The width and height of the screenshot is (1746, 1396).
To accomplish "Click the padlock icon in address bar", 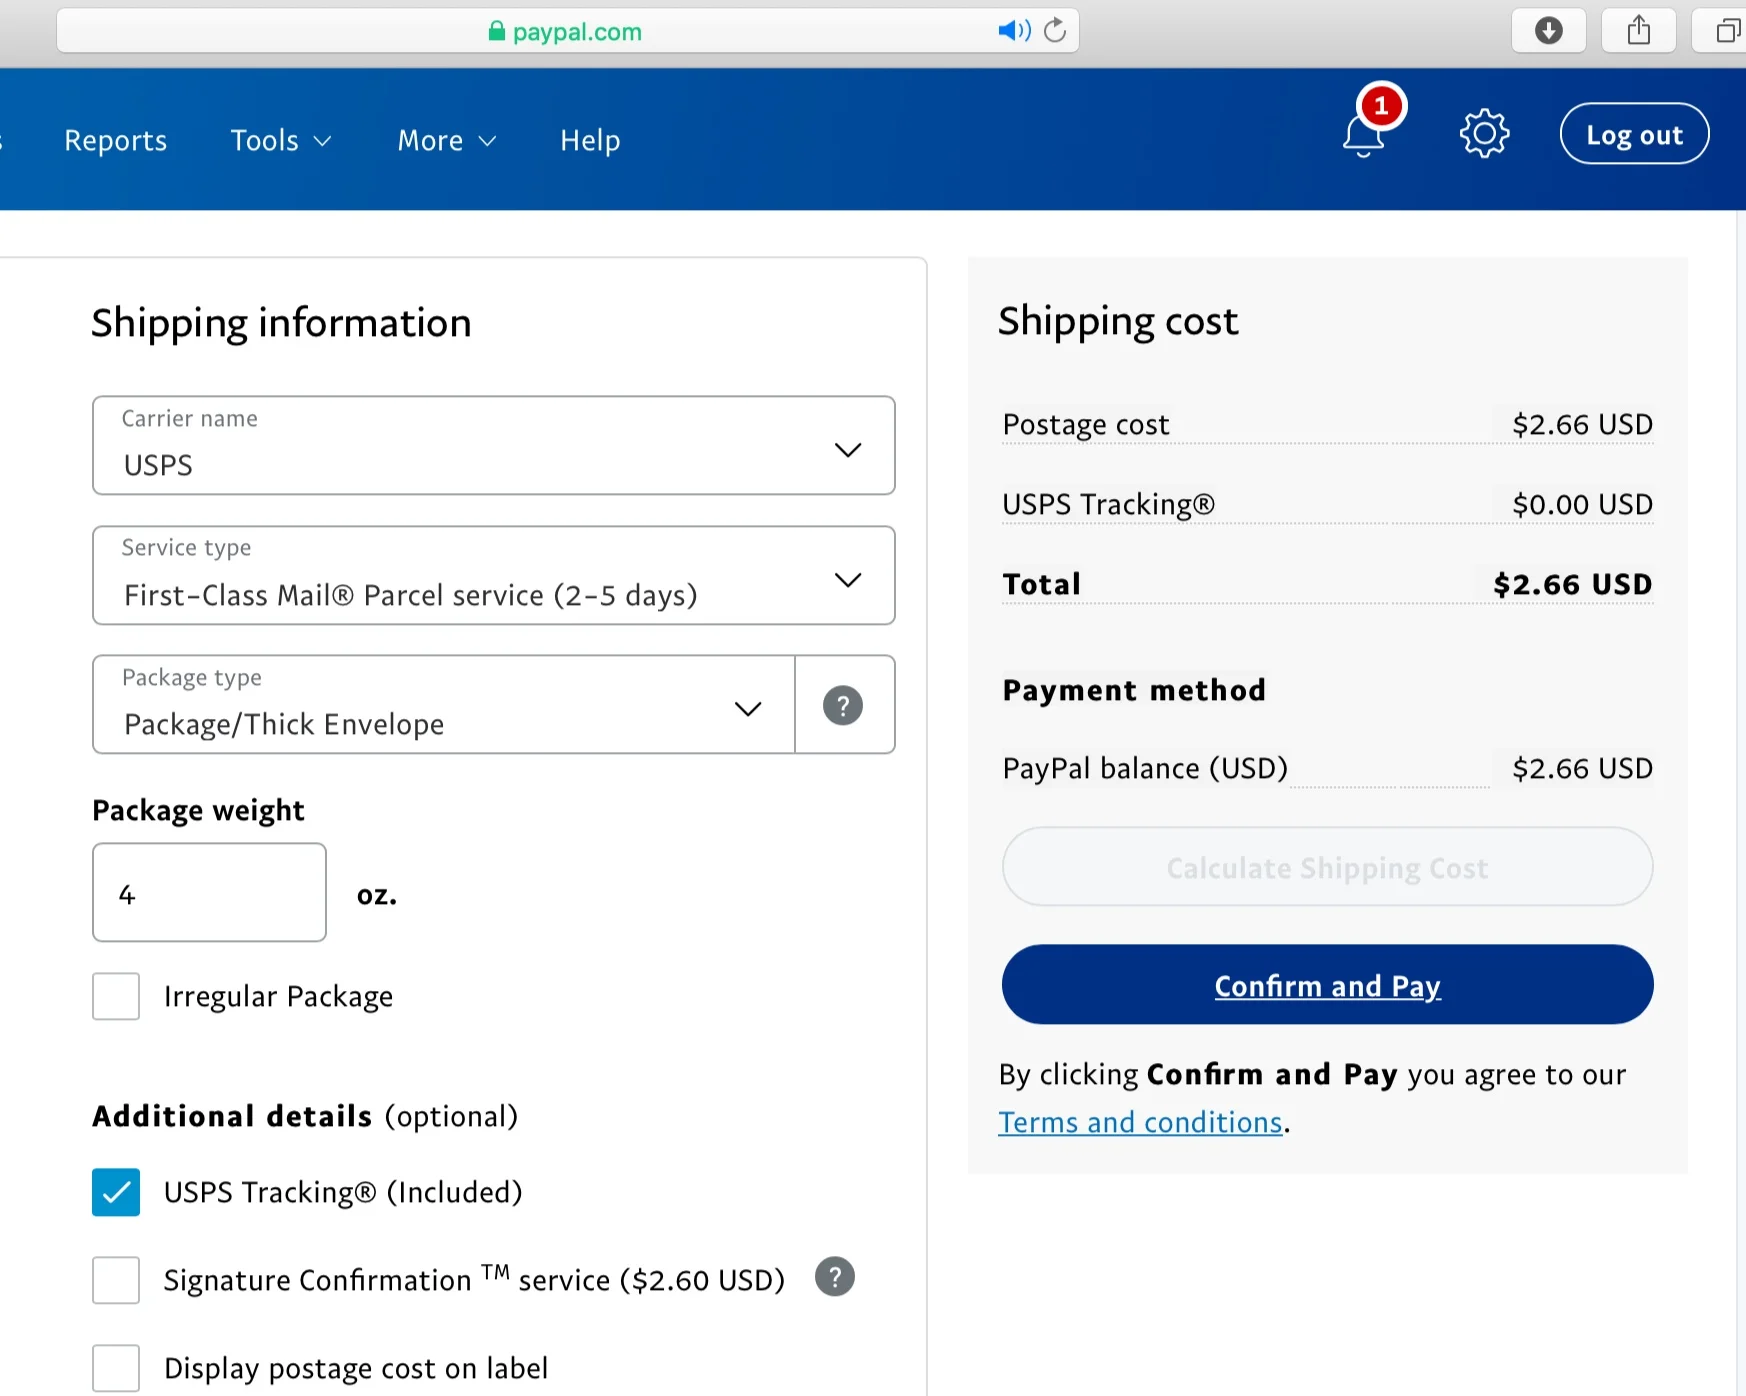I will (496, 31).
